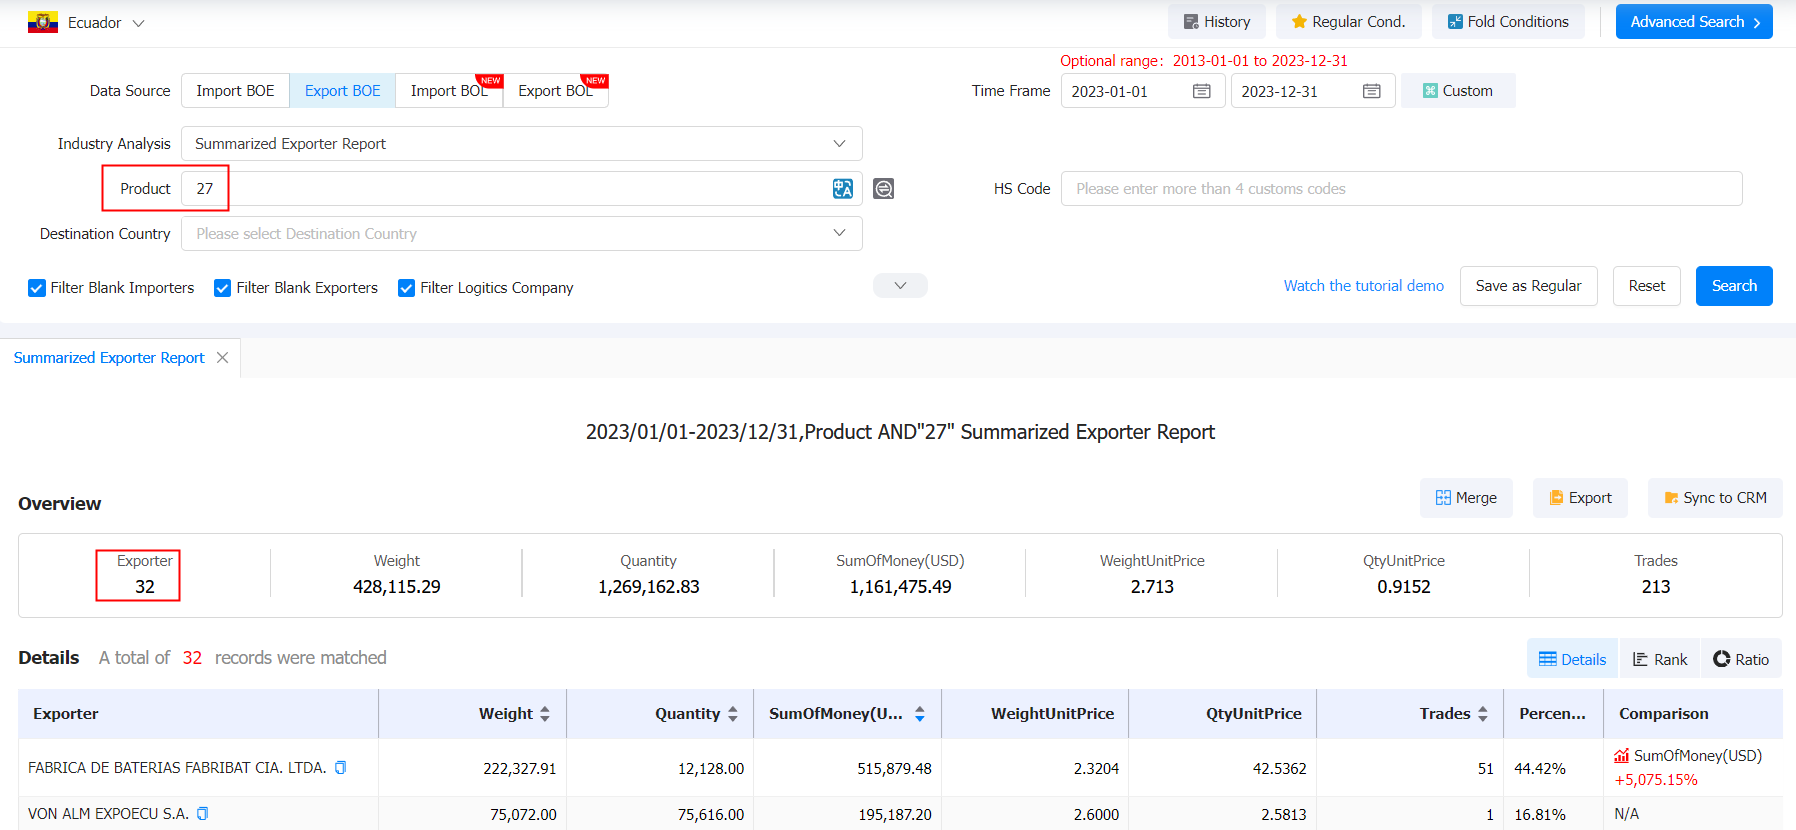The width and height of the screenshot is (1796, 830).
Task: Click Custom time frame button
Action: coord(1458,91)
